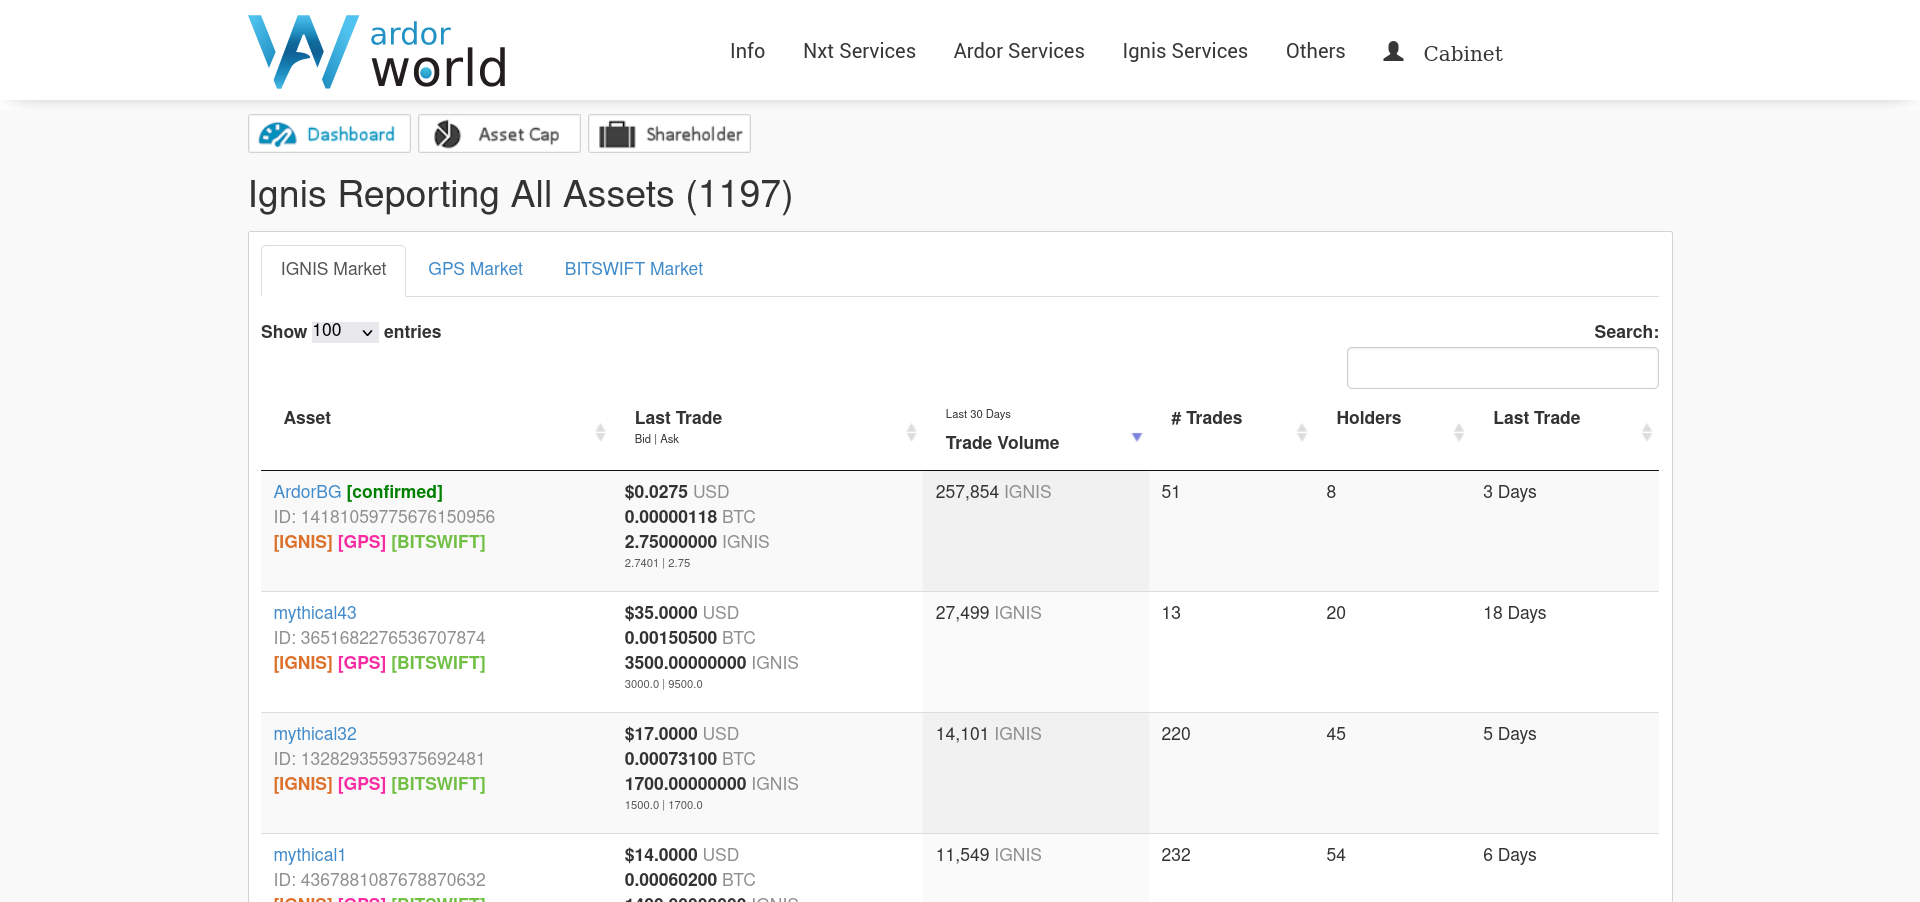Open the ArdorBG asset link
The width and height of the screenshot is (1920, 902).
307,492
